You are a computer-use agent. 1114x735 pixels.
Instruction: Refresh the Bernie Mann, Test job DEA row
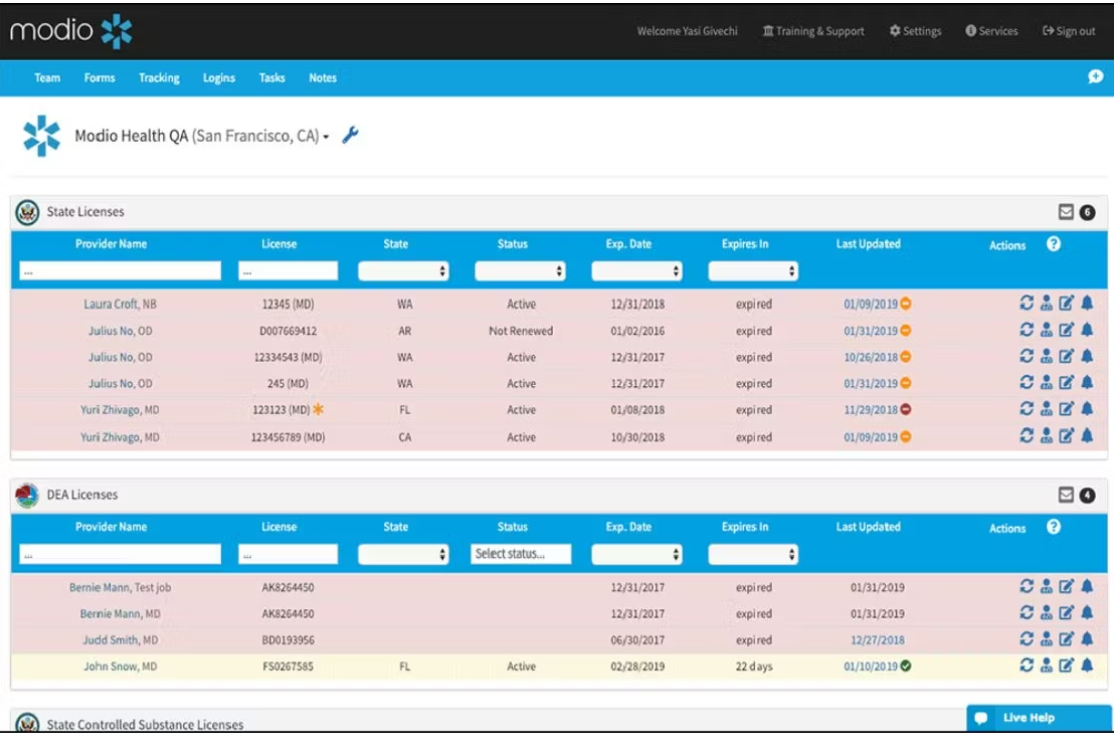pyautogui.click(x=1026, y=587)
